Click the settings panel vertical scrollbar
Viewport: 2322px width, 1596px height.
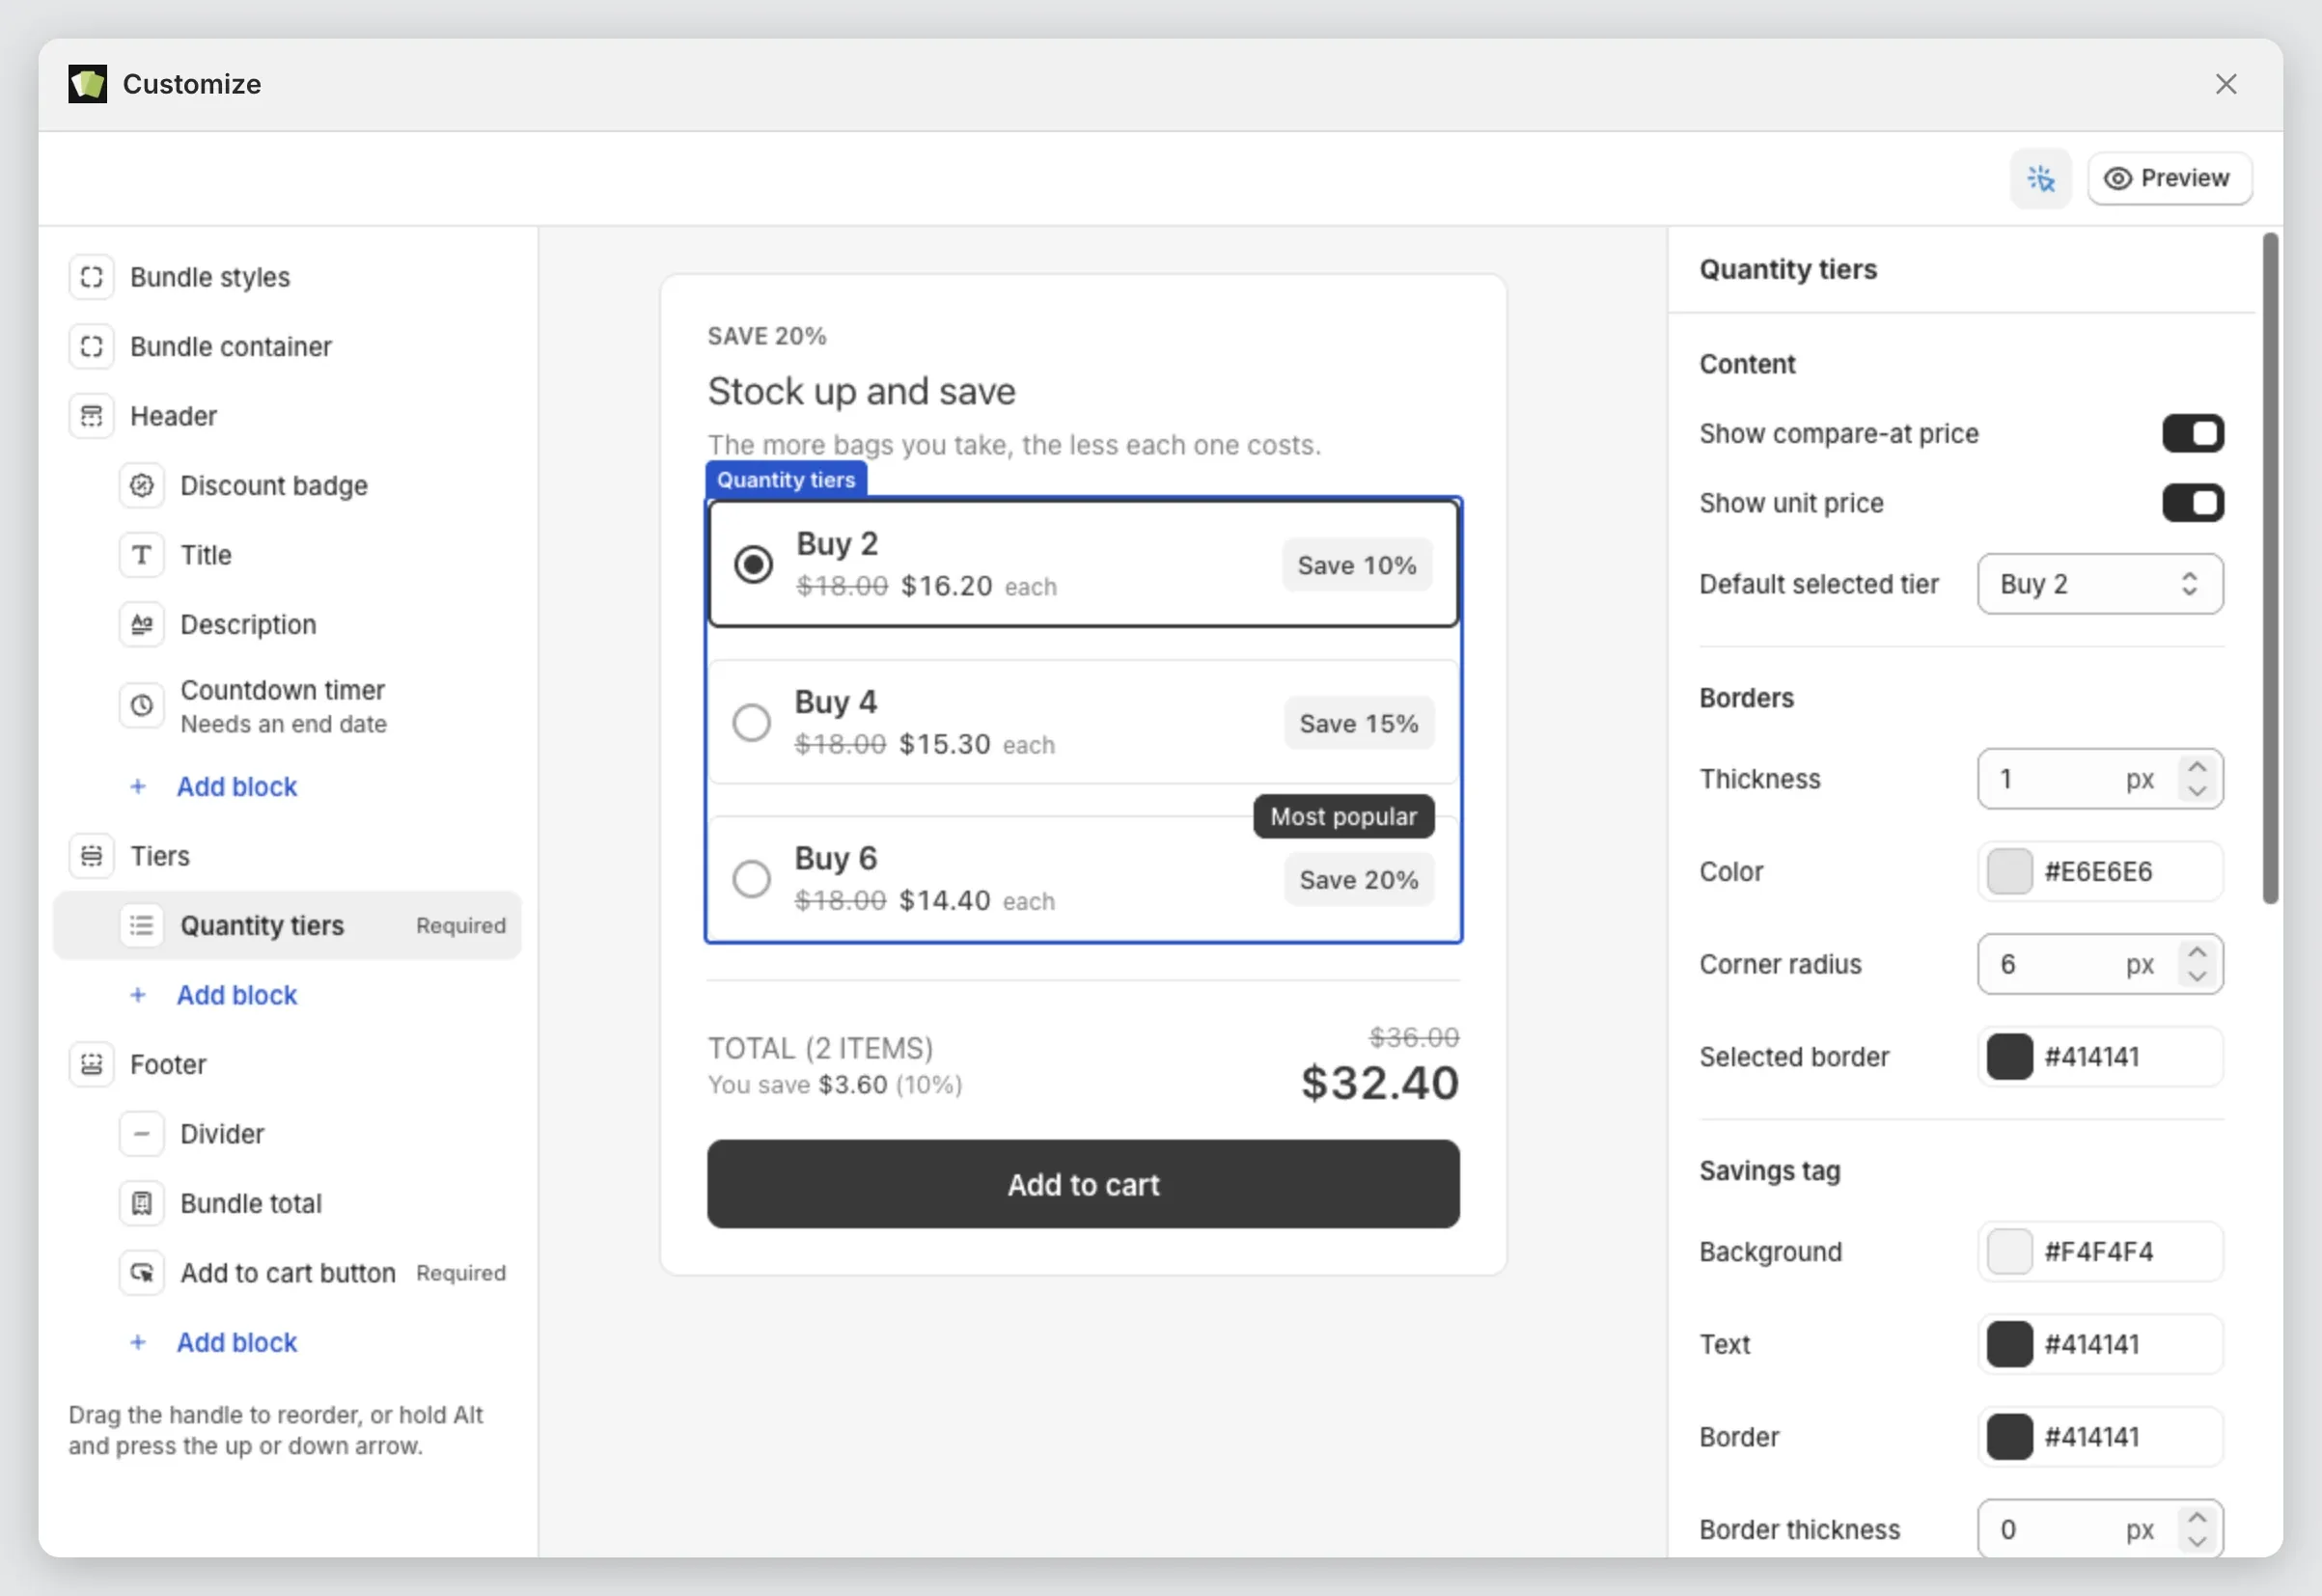[2271, 568]
